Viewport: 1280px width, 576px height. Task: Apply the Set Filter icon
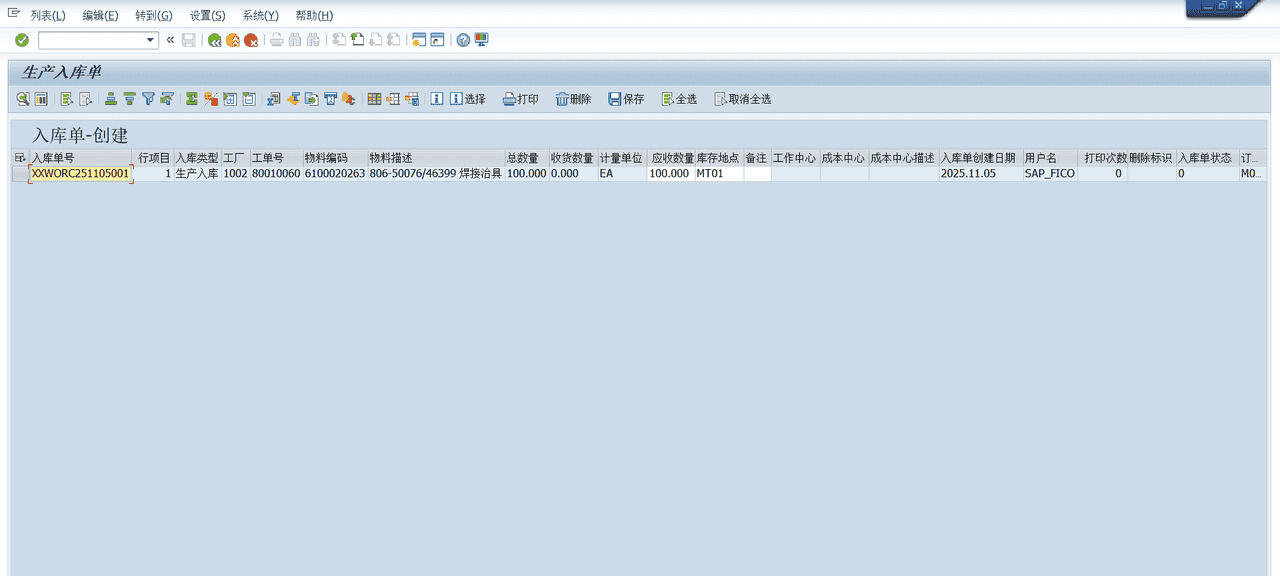[148, 98]
